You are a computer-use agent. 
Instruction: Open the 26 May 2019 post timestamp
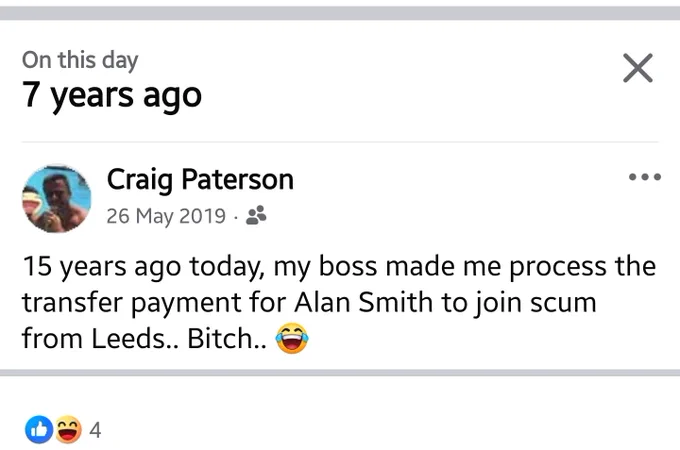[x=166, y=216]
